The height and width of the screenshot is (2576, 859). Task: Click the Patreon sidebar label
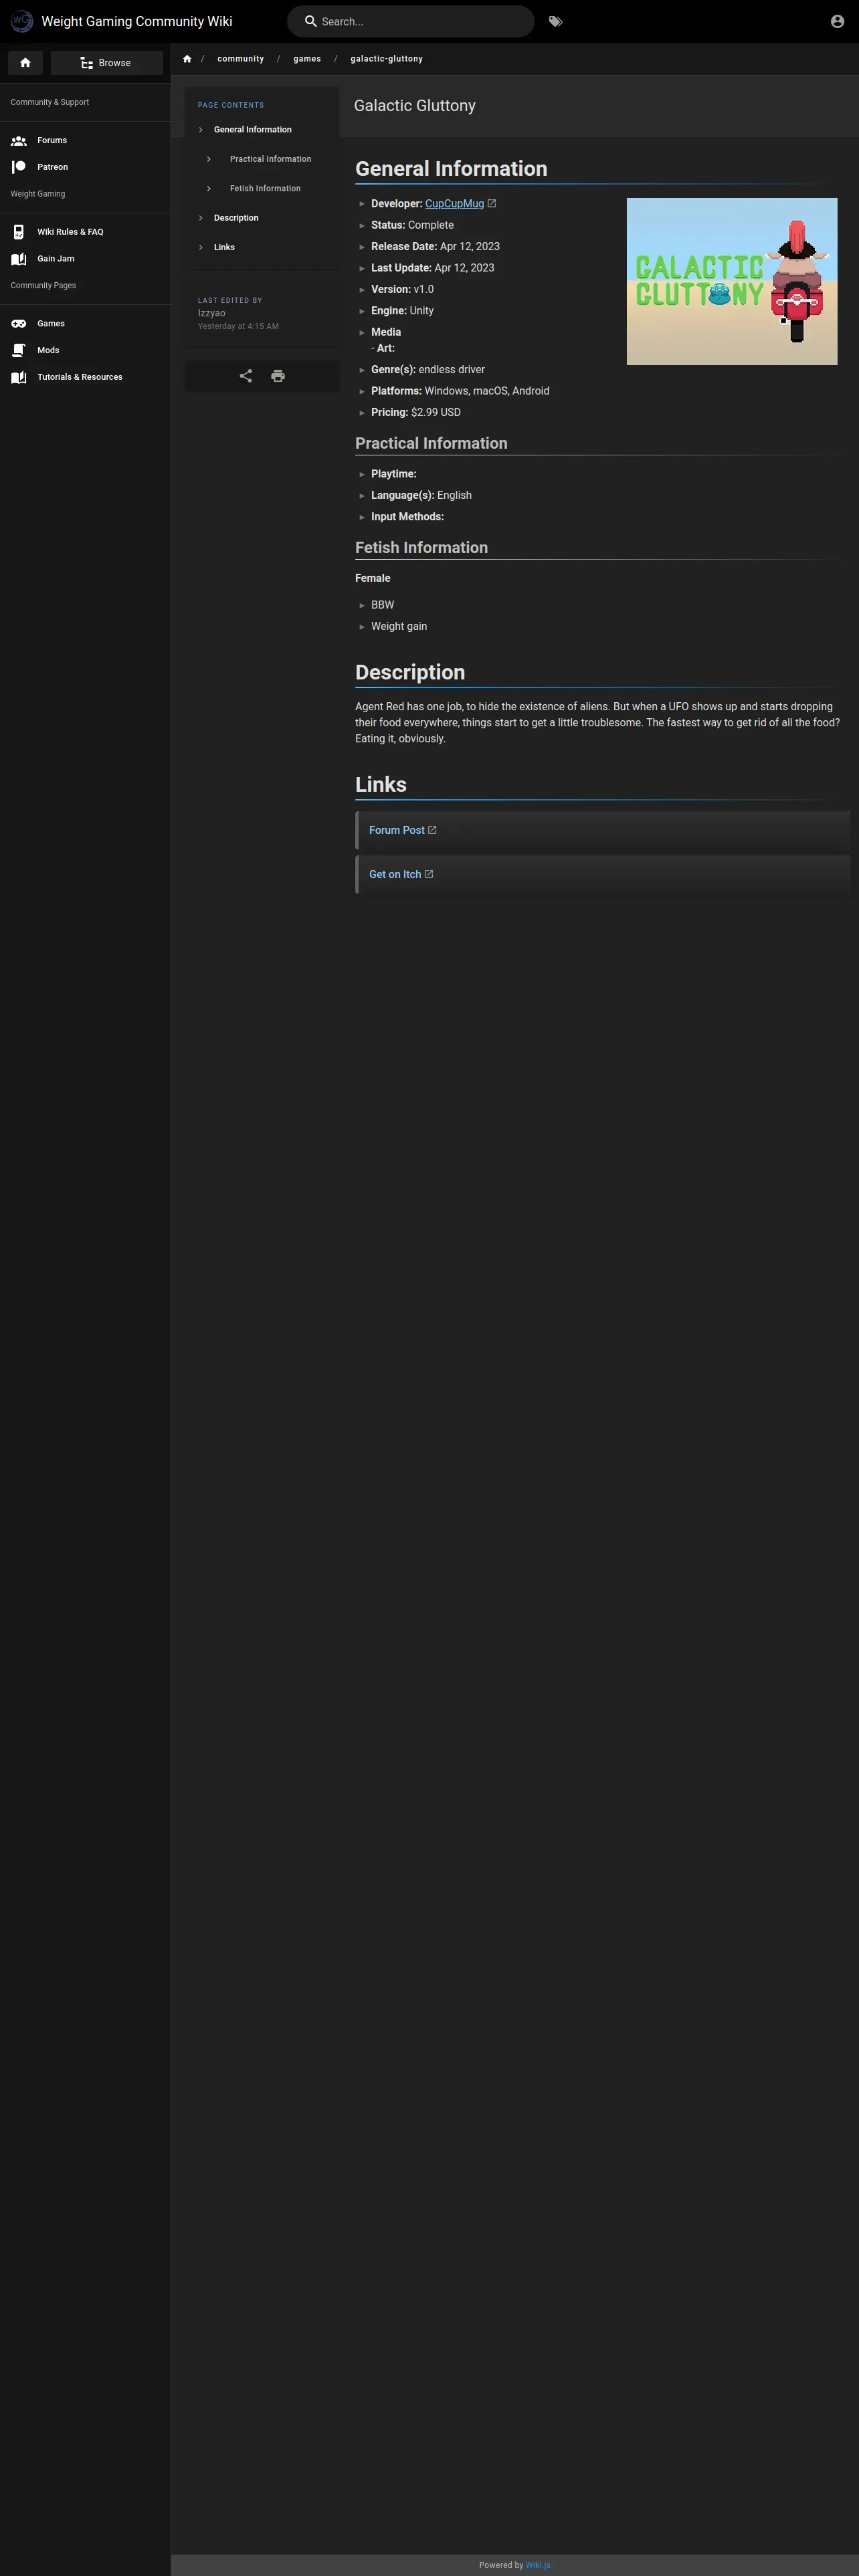click(x=53, y=167)
